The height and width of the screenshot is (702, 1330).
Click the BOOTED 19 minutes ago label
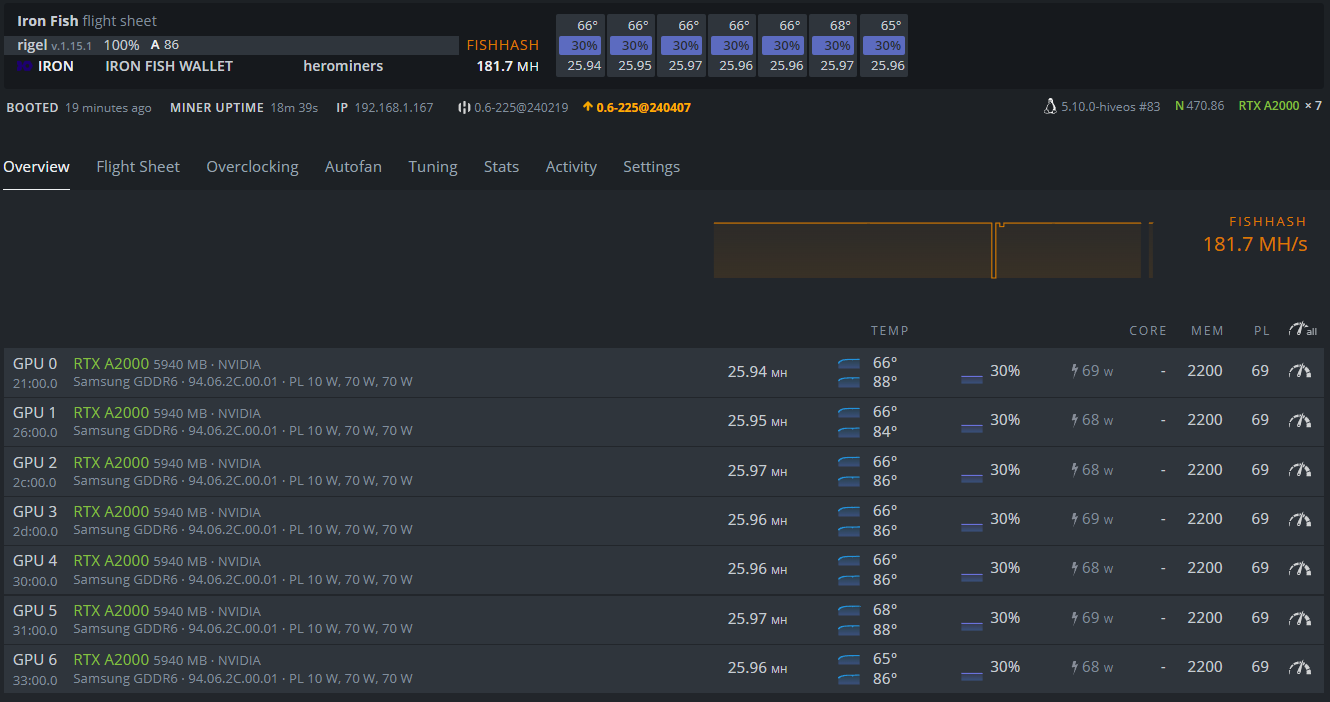[x=79, y=107]
